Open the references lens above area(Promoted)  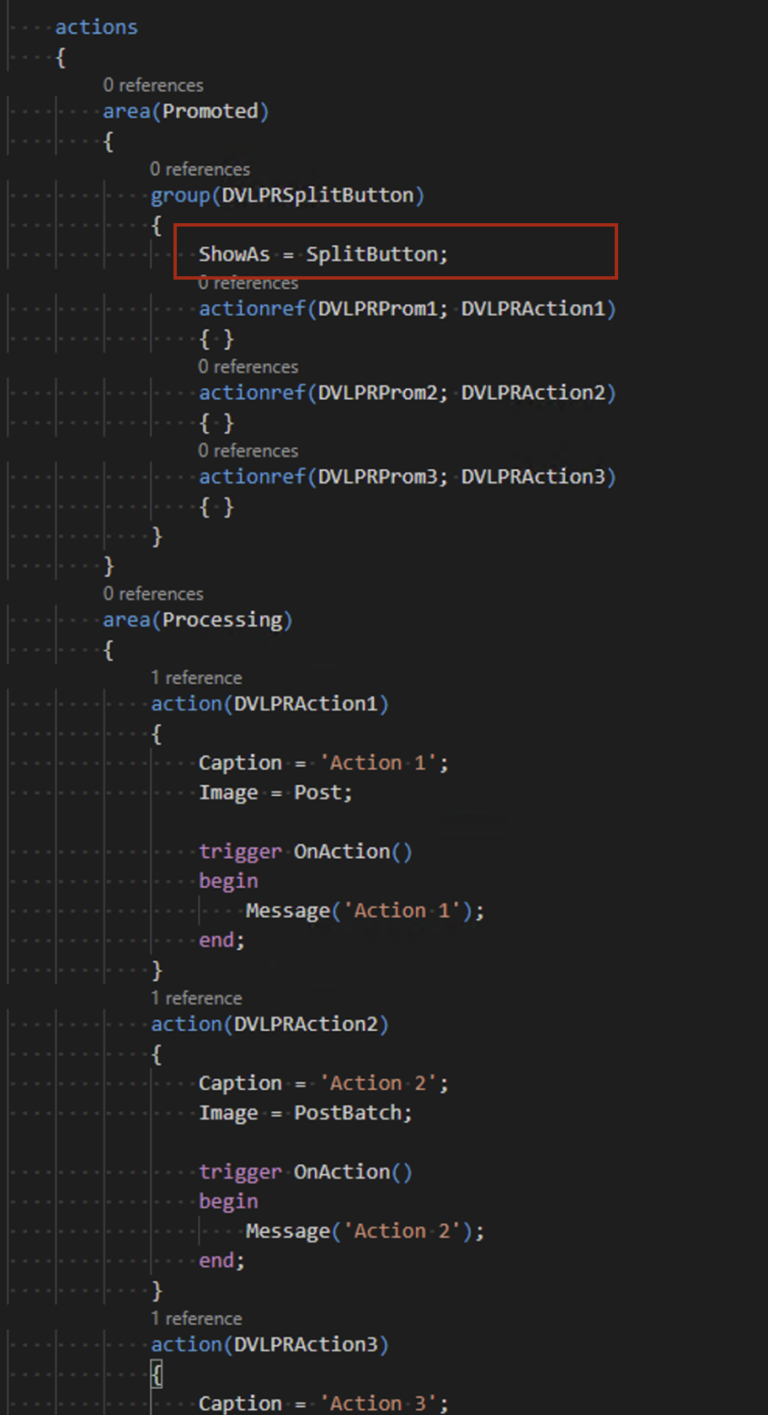(153, 86)
